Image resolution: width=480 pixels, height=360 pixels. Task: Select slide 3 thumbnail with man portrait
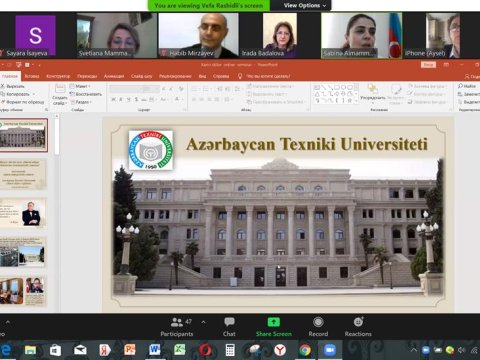pyautogui.click(x=23, y=213)
